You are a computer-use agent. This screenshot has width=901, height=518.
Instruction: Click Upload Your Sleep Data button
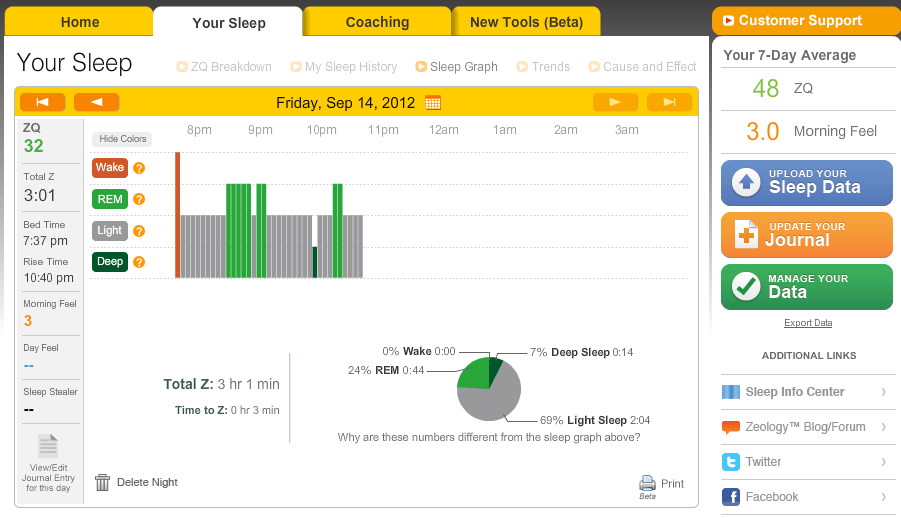(807, 183)
